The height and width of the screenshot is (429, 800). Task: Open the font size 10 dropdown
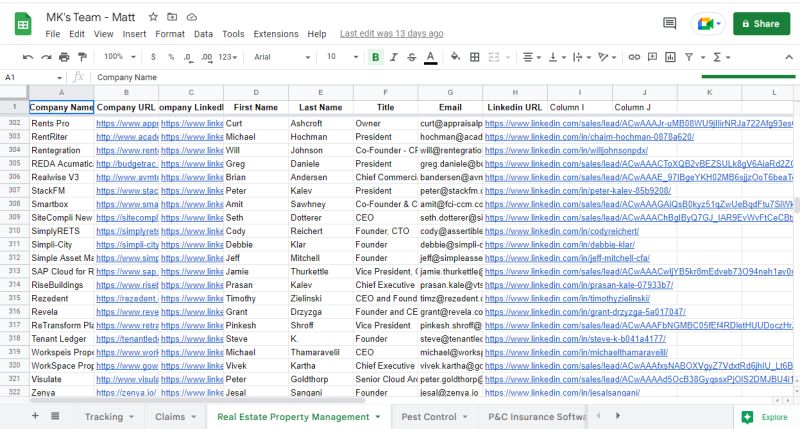coord(342,57)
